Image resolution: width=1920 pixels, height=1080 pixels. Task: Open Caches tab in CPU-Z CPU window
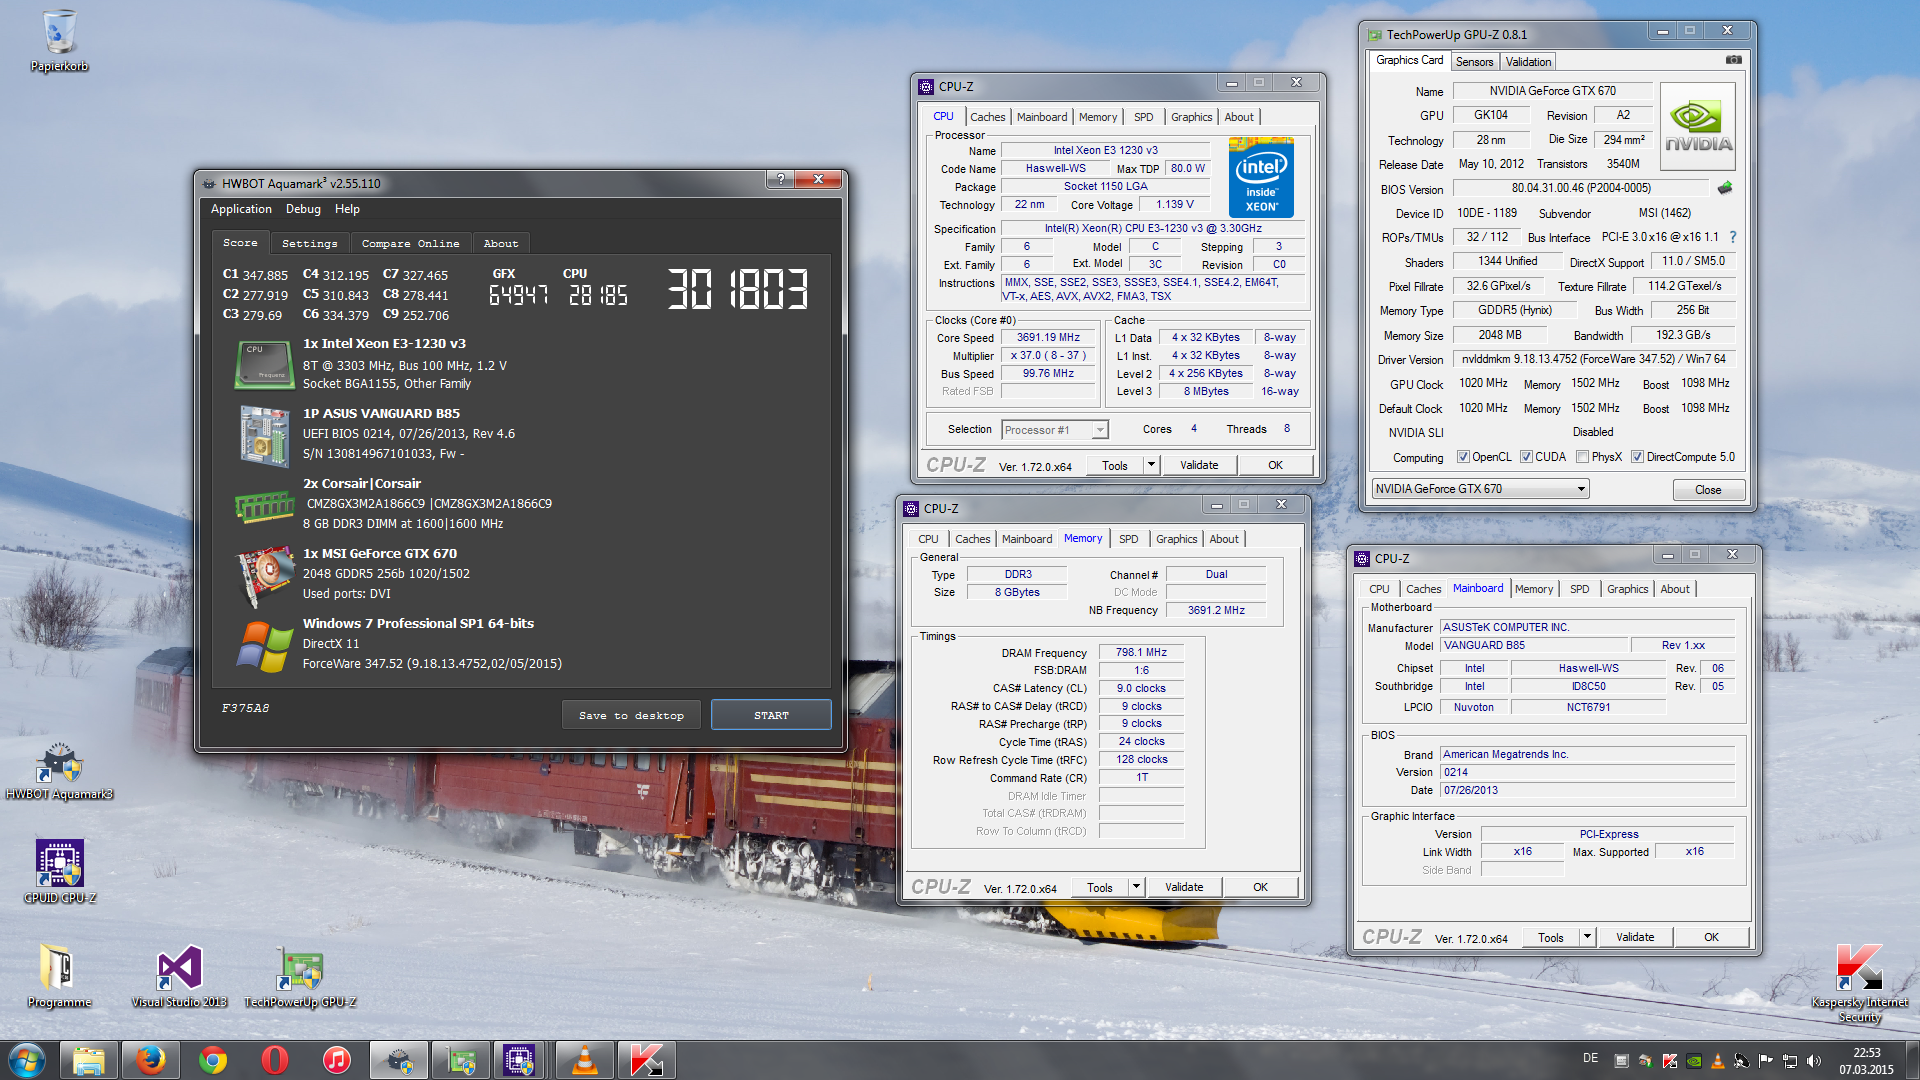point(987,117)
